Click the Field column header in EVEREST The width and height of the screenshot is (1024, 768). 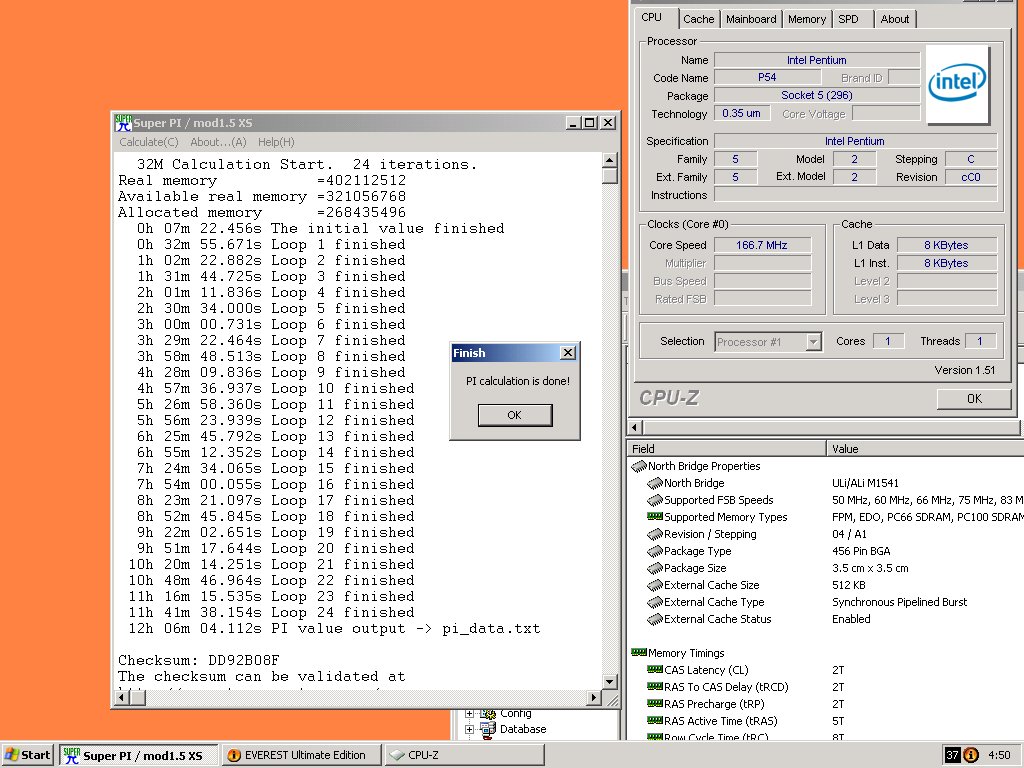point(727,449)
